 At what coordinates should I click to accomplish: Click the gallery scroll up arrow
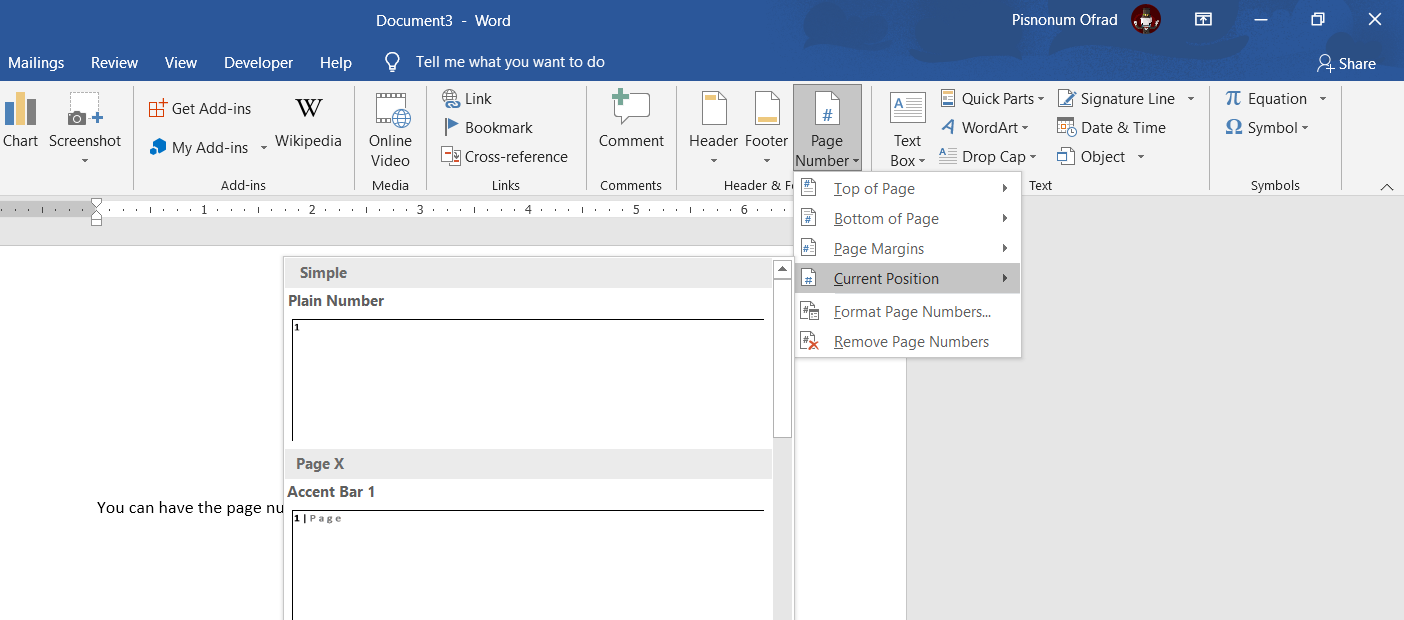[x=783, y=270]
